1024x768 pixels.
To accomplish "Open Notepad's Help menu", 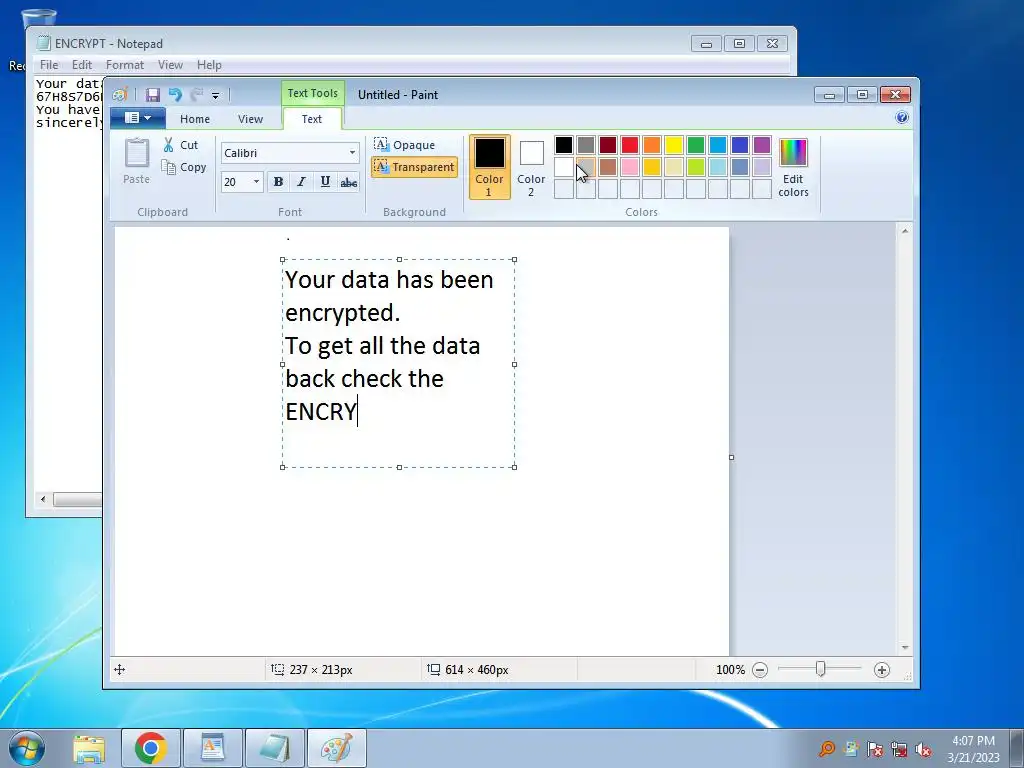I will (x=209, y=65).
